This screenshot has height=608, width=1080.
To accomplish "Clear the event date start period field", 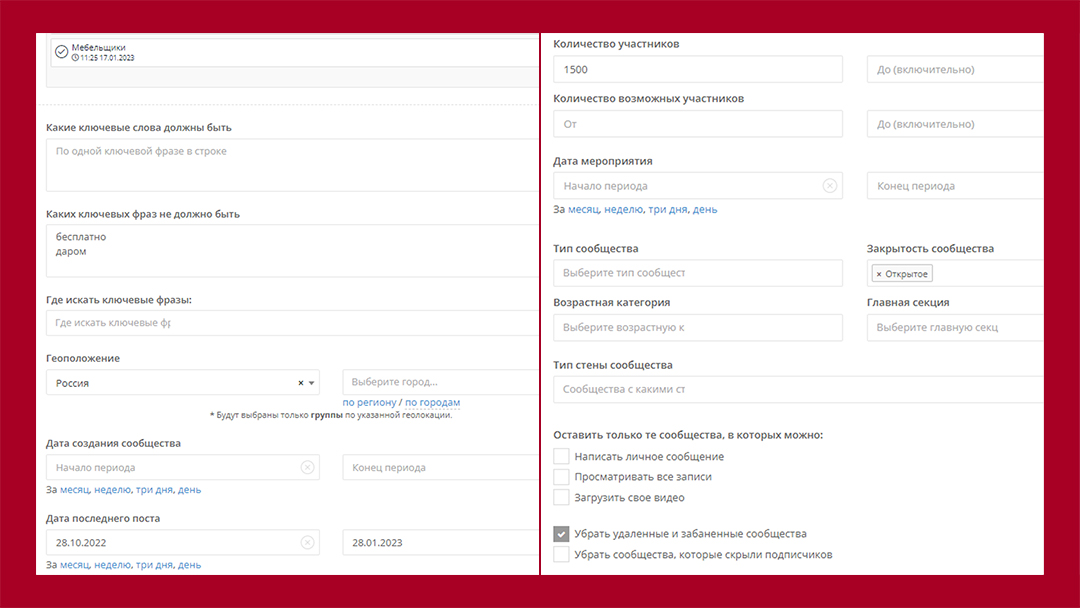I will [x=830, y=186].
